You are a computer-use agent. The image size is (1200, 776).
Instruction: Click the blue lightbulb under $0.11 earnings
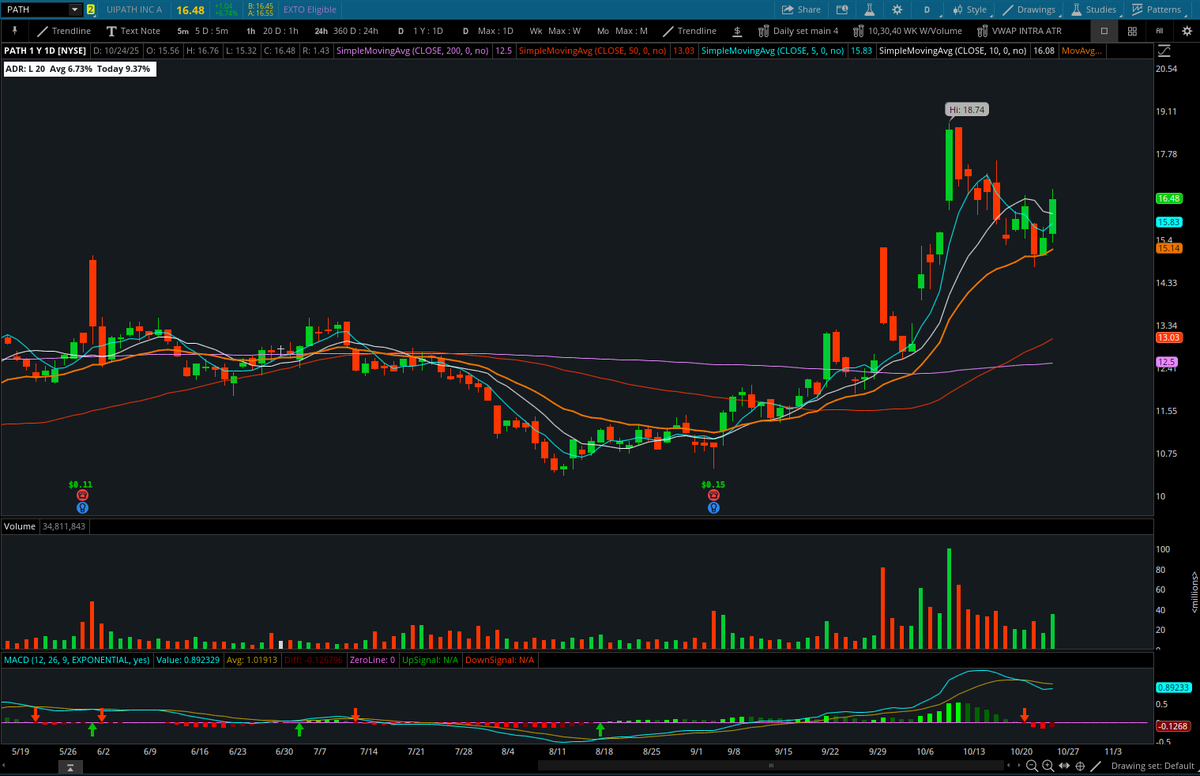point(82,507)
